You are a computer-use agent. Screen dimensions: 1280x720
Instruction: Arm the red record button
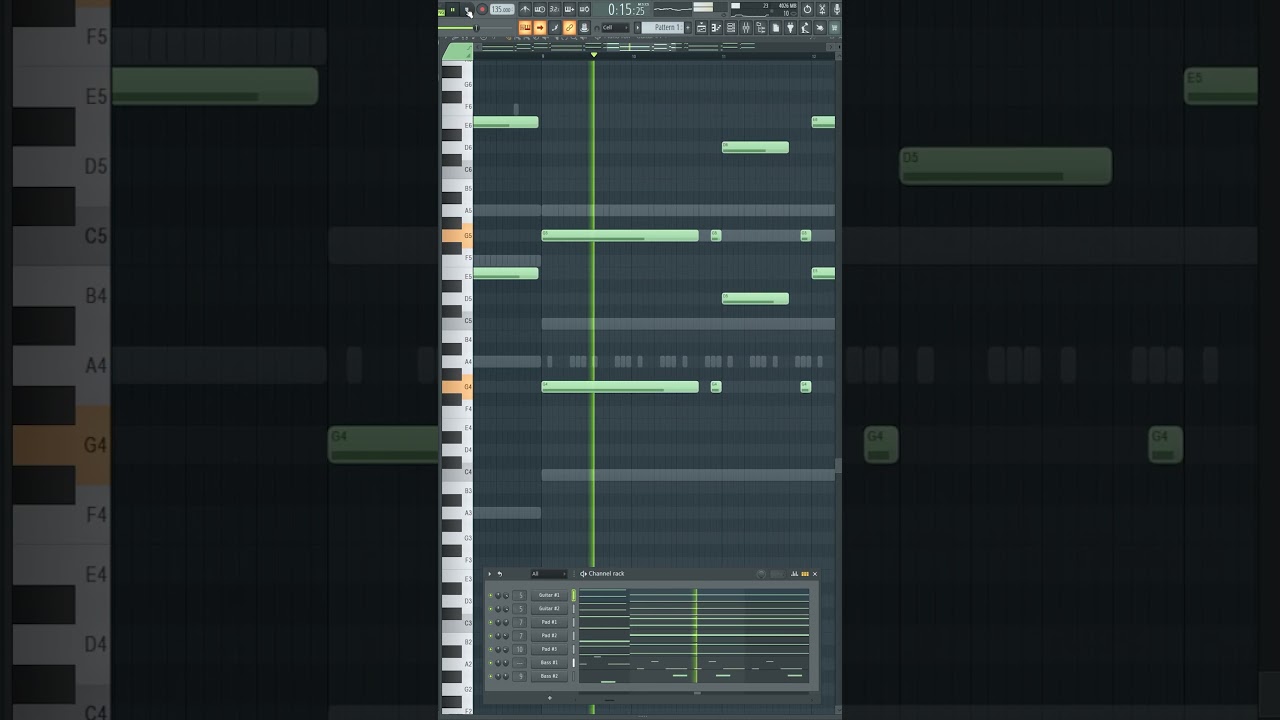click(x=482, y=9)
